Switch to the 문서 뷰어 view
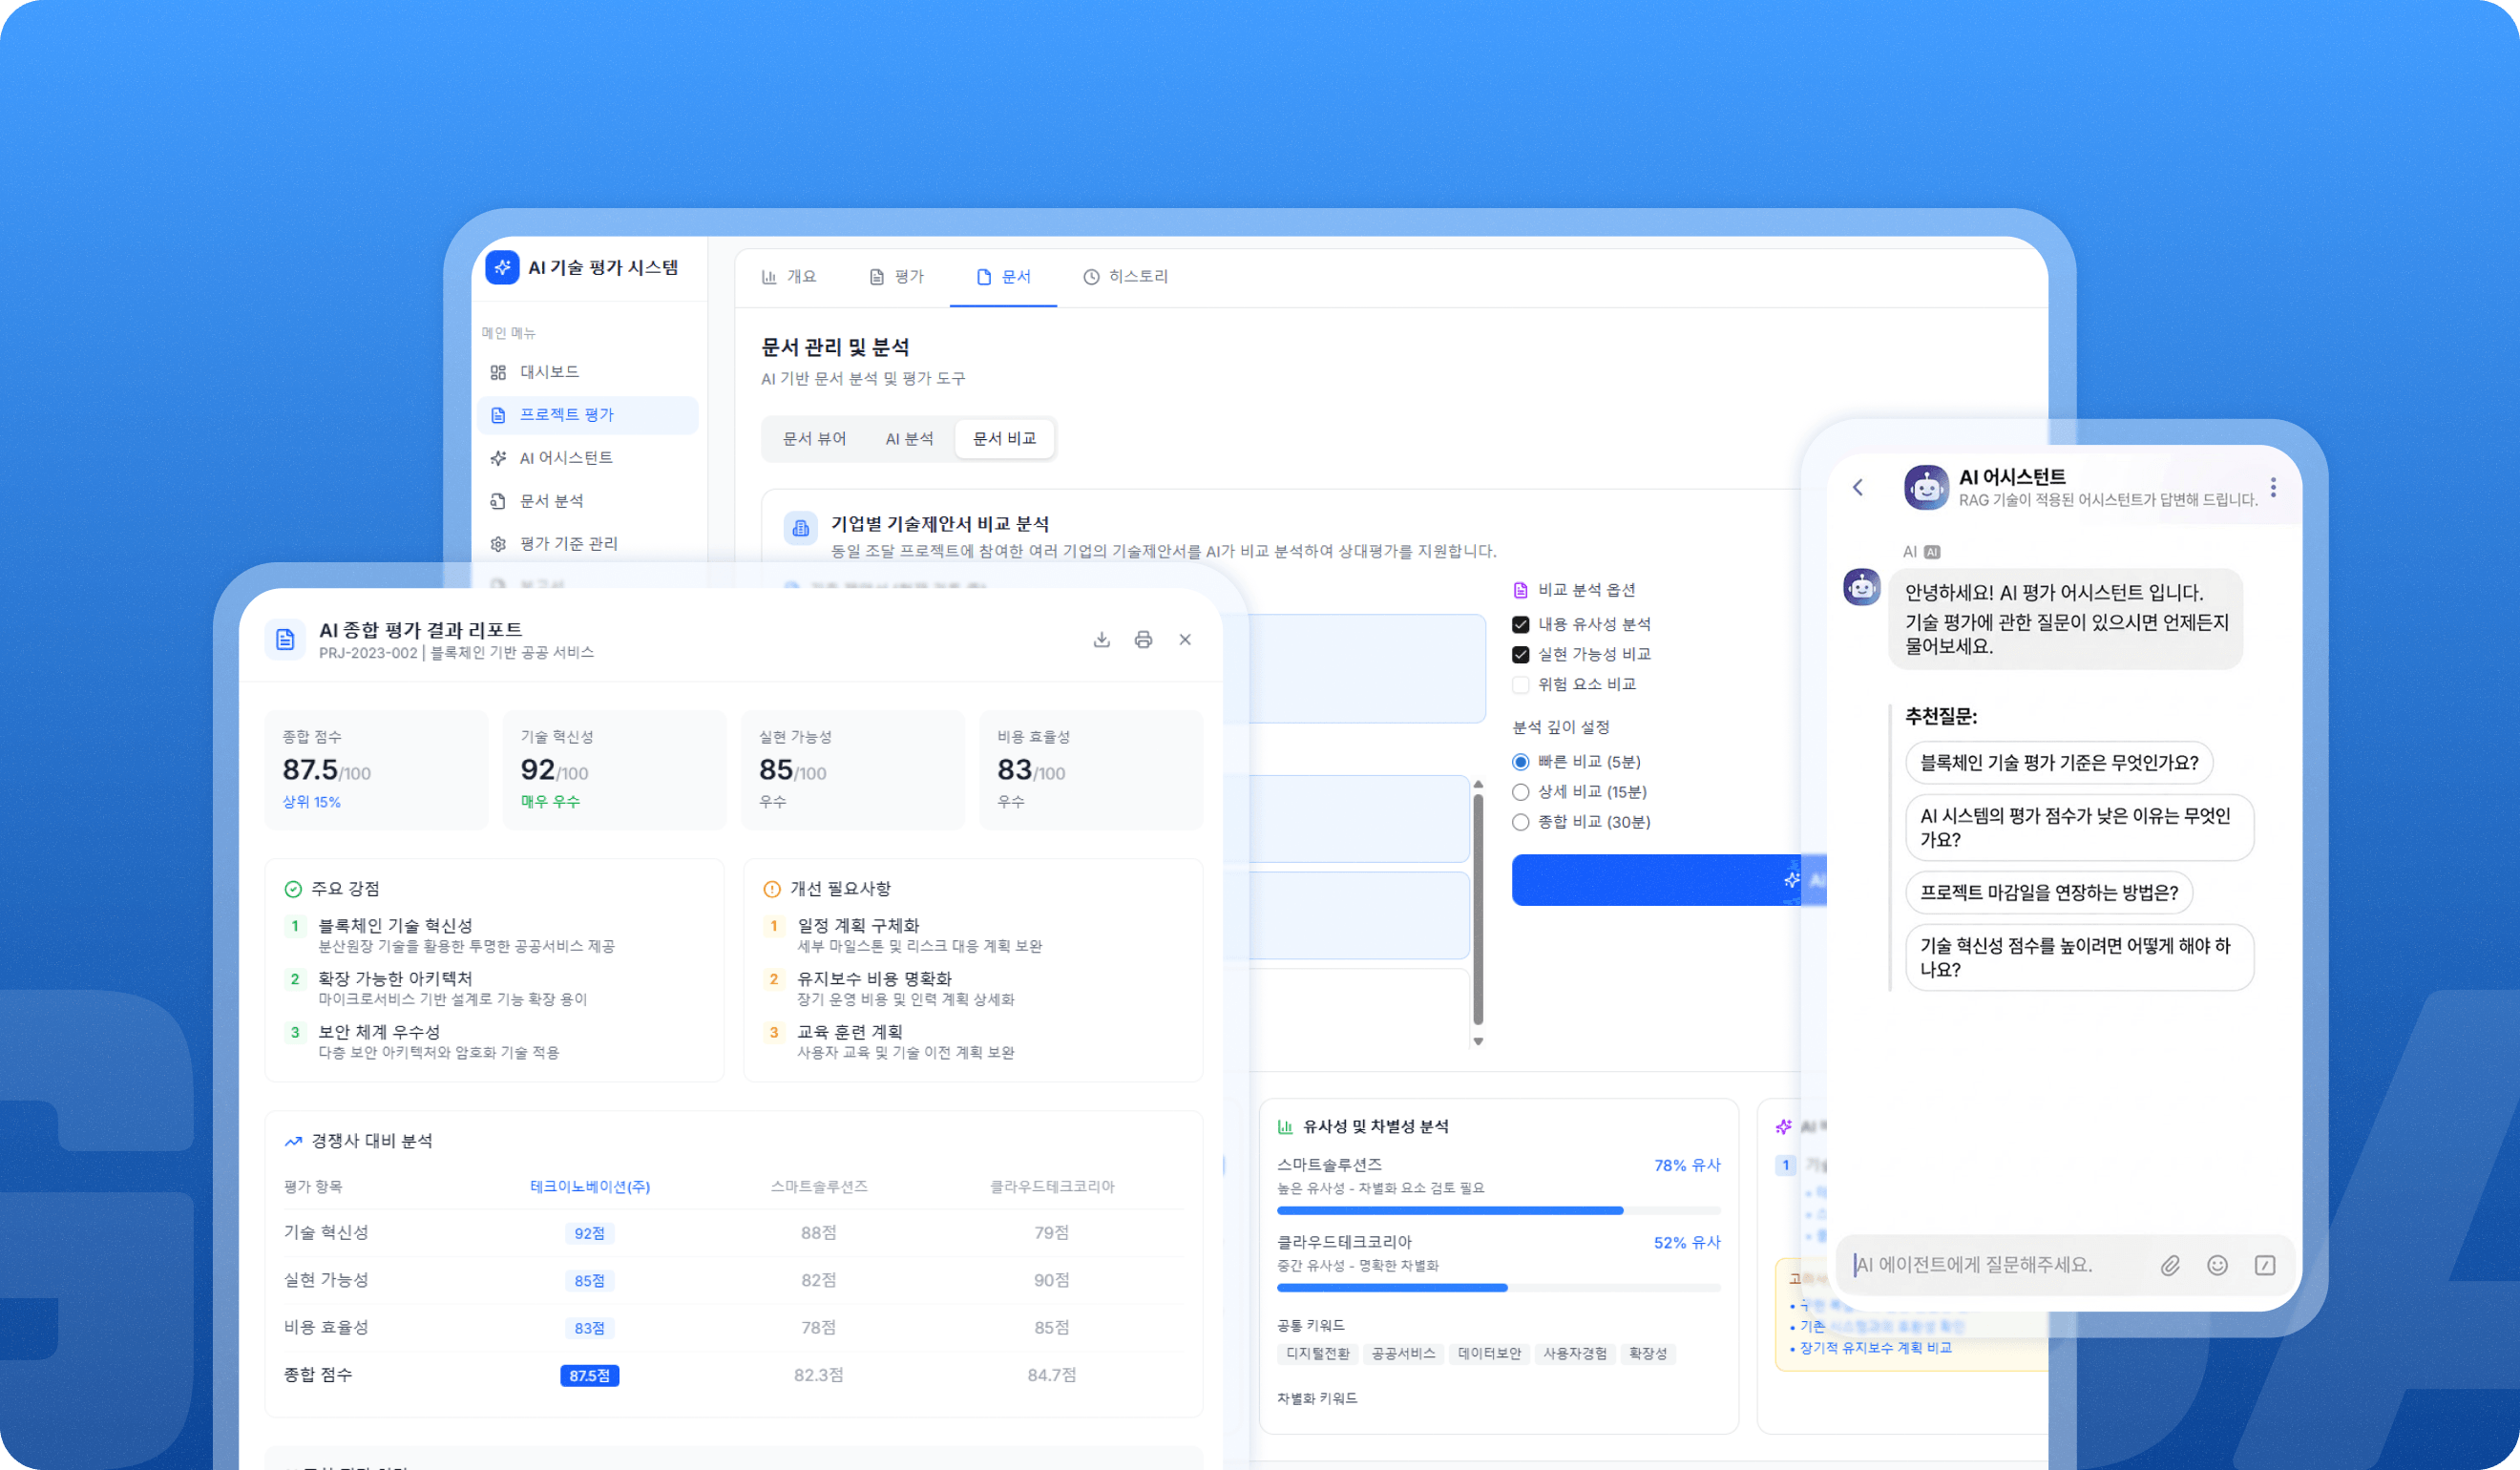2520x1470 pixels. pyautogui.click(x=814, y=438)
